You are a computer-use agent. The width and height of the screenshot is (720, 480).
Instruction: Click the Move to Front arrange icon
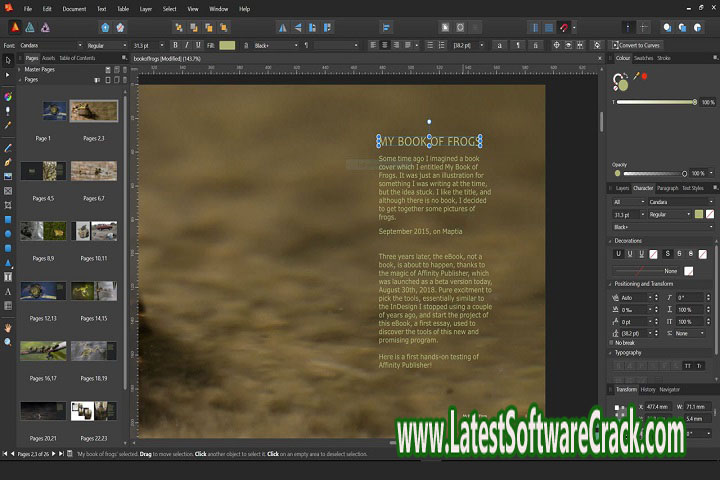(224, 28)
